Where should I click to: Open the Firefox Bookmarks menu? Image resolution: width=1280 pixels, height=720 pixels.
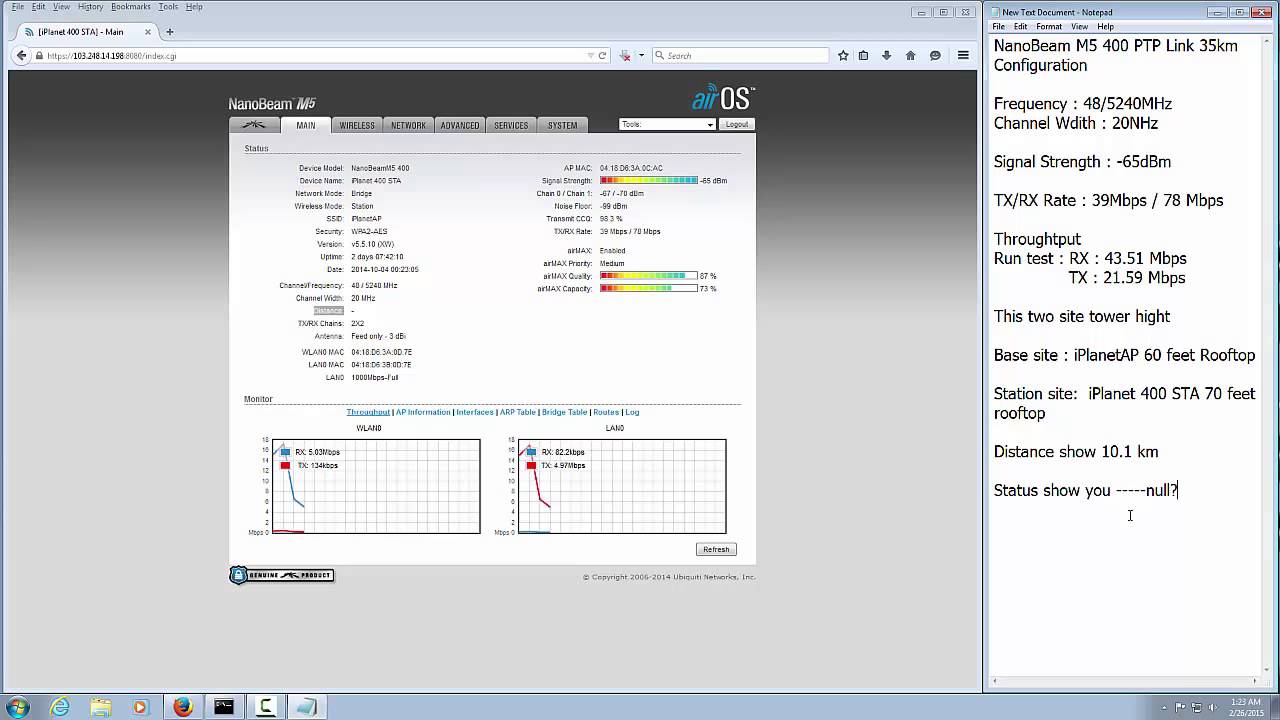[131, 7]
